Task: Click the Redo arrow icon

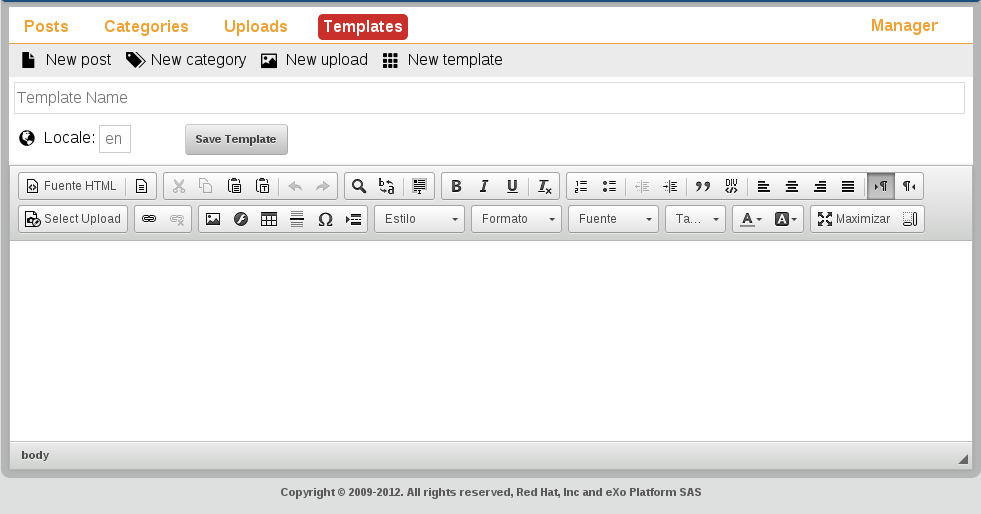Action: pos(322,186)
